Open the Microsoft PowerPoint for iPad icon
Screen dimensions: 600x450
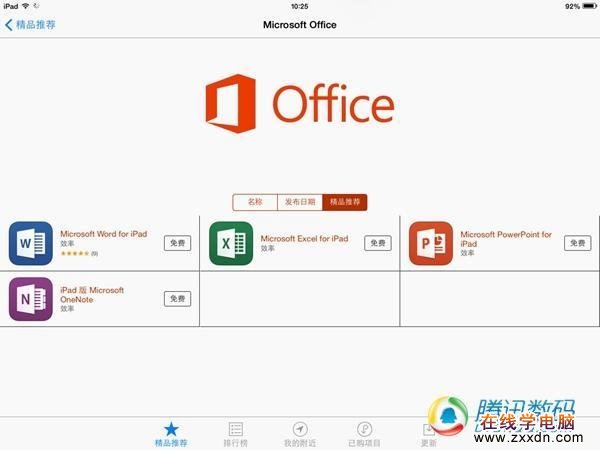pyautogui.click(x=431, y=243)
